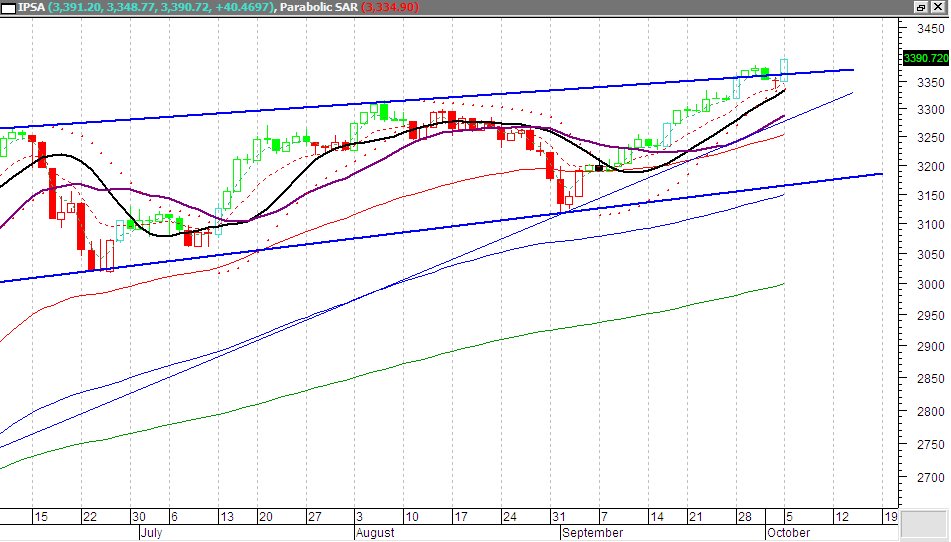Screen dimensions: 951x542
Task: Click date label 13 on time axis
Action: (x=227, y=517)
